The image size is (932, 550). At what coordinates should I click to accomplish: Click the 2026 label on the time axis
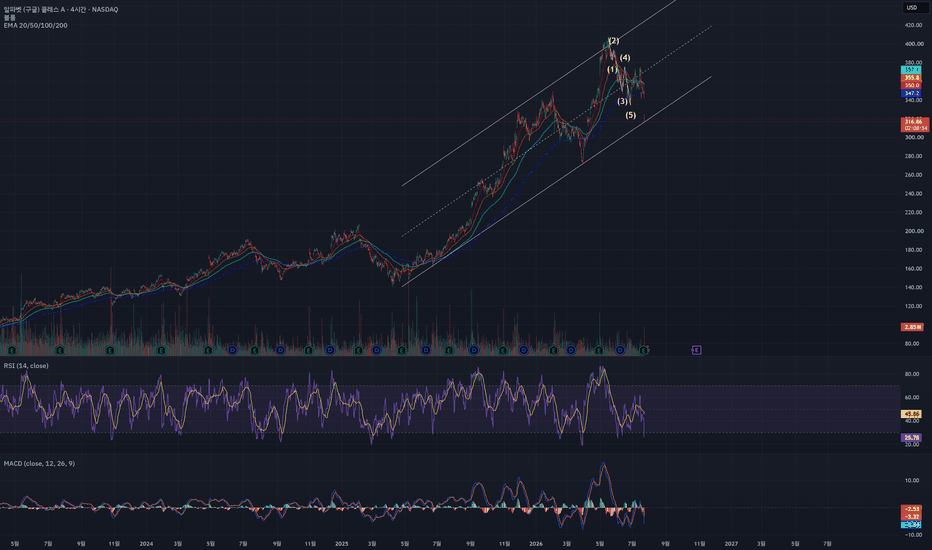click(x=536, y=543)
